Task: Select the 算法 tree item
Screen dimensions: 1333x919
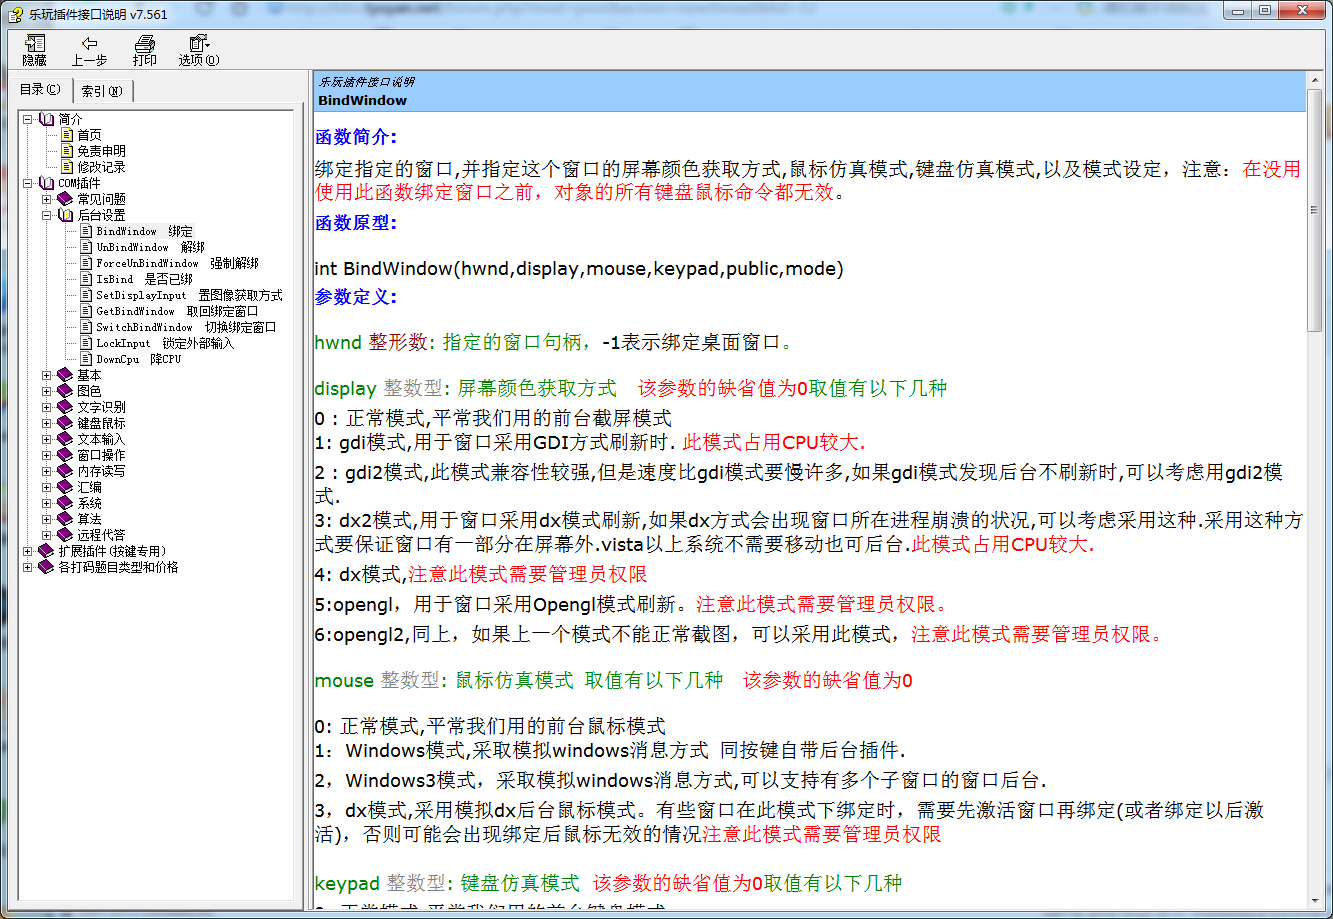Action: pyautogui.click(x=89, y=519)
